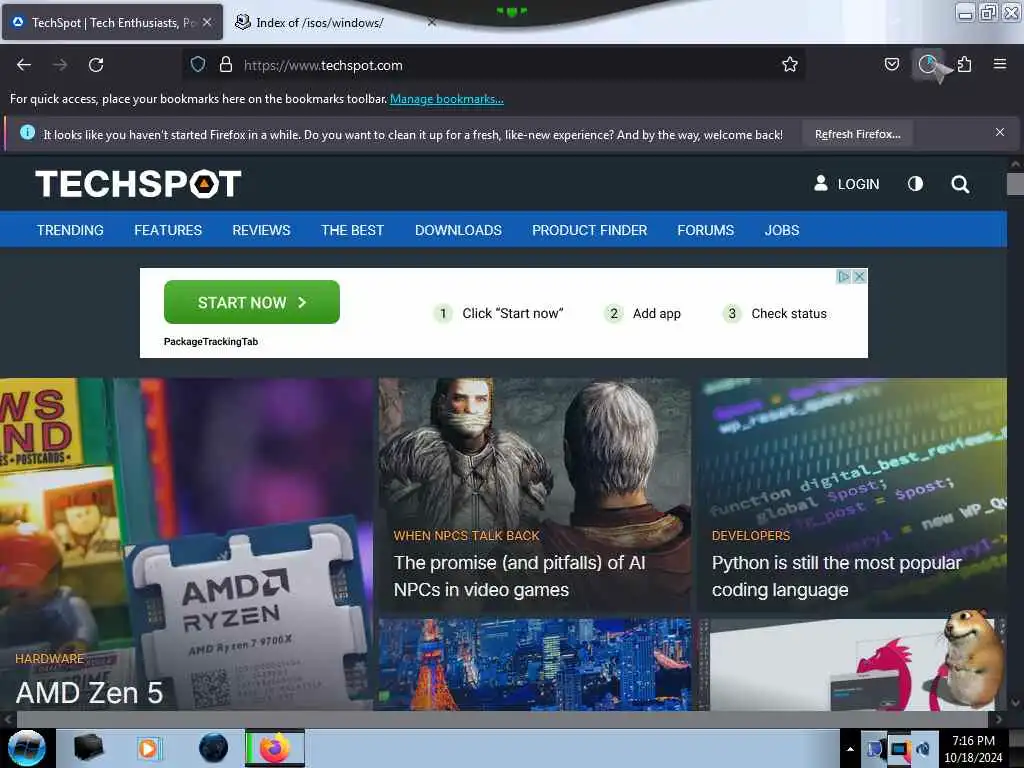
Task: Toggle TechSpot dark/light theme icon
Action: point(915,184)
